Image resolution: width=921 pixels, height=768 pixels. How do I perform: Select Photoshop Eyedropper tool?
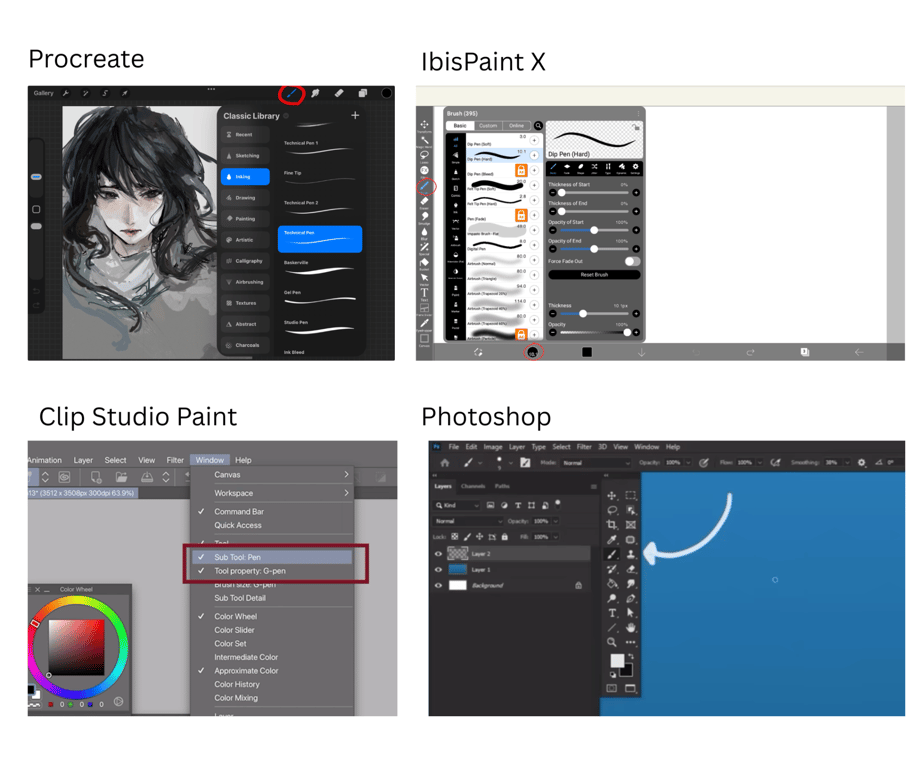(x=611, y=540)
